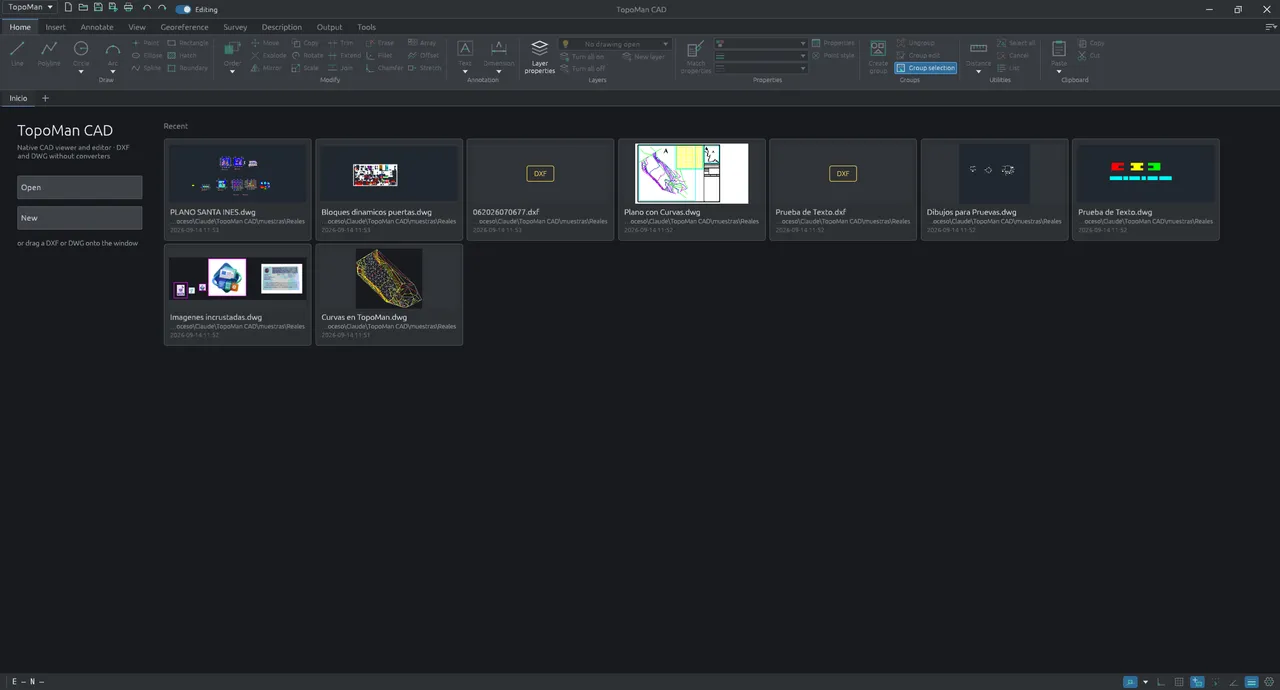This screenshot has width=1280, height=690.
Task: Click the Match properties tool
Action: click(696, 57)
